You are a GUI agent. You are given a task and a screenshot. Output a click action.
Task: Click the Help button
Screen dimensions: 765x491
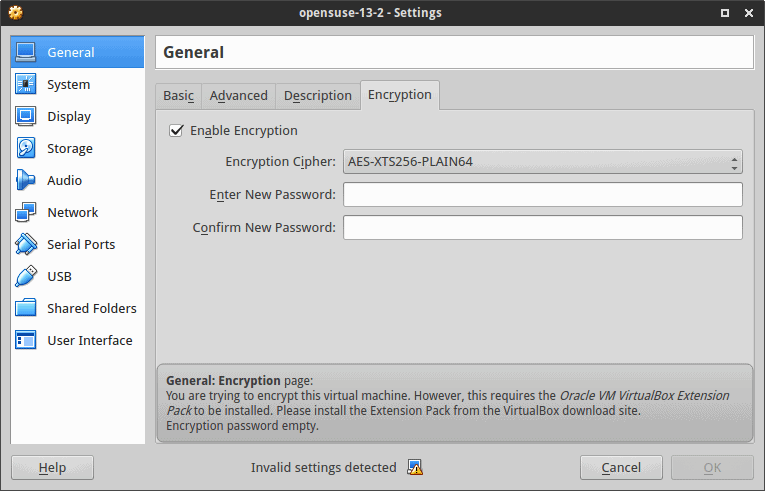tap(52, 468)
